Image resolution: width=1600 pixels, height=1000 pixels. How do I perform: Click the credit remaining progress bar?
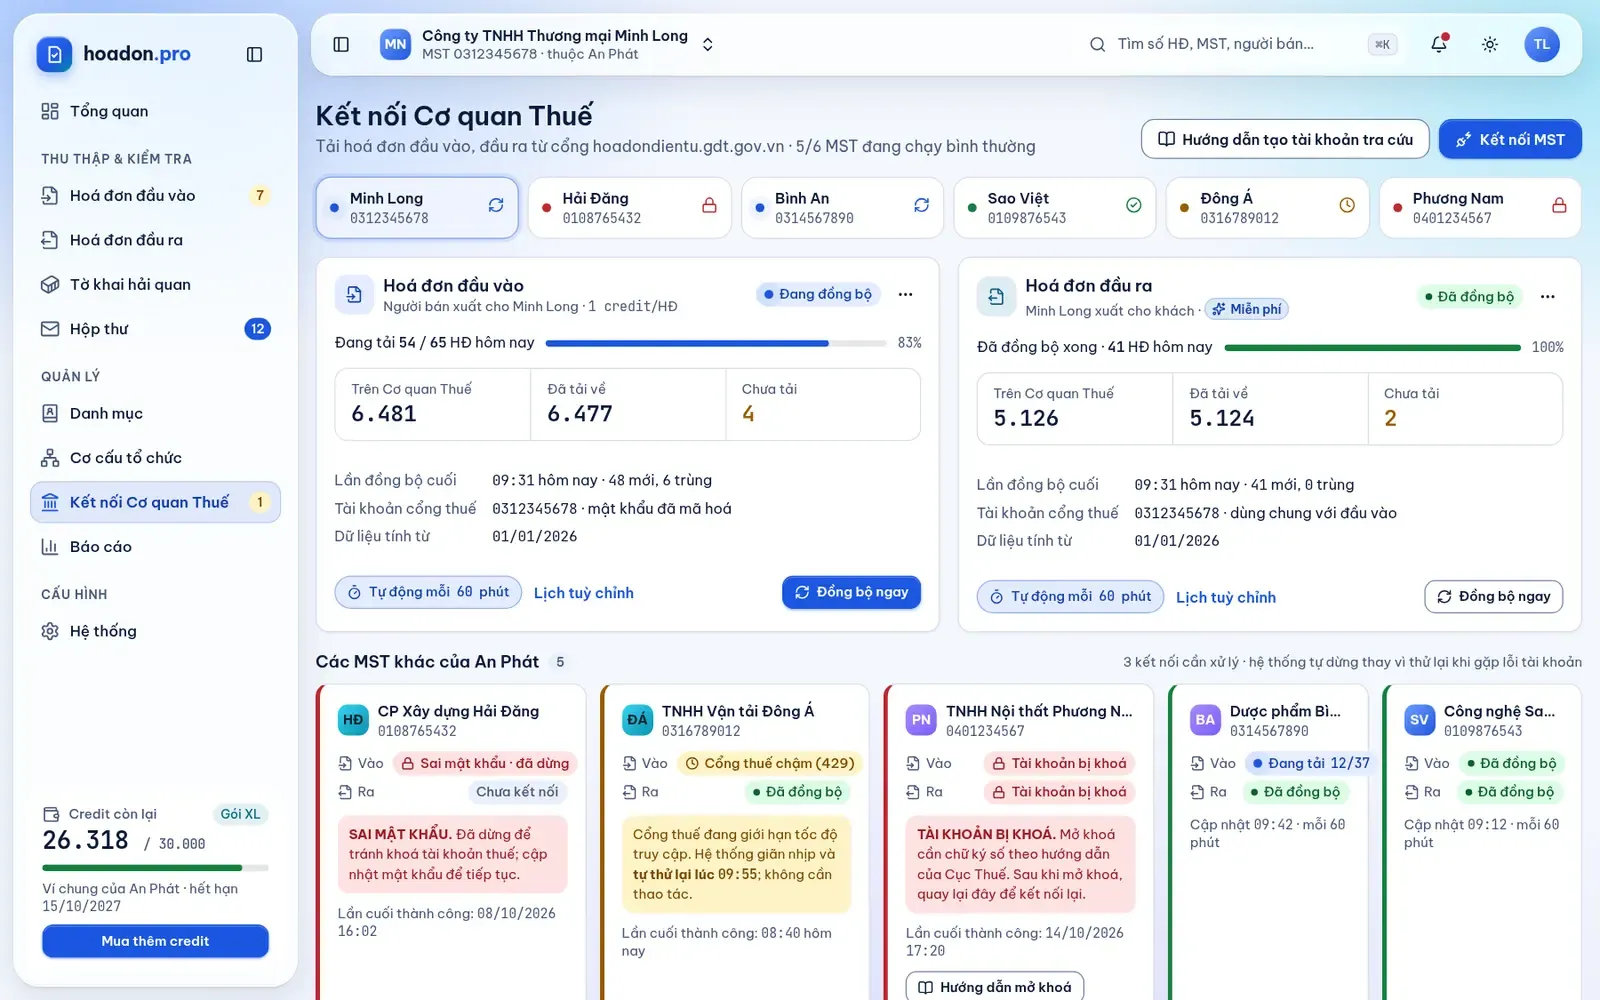tap(155, 867)
